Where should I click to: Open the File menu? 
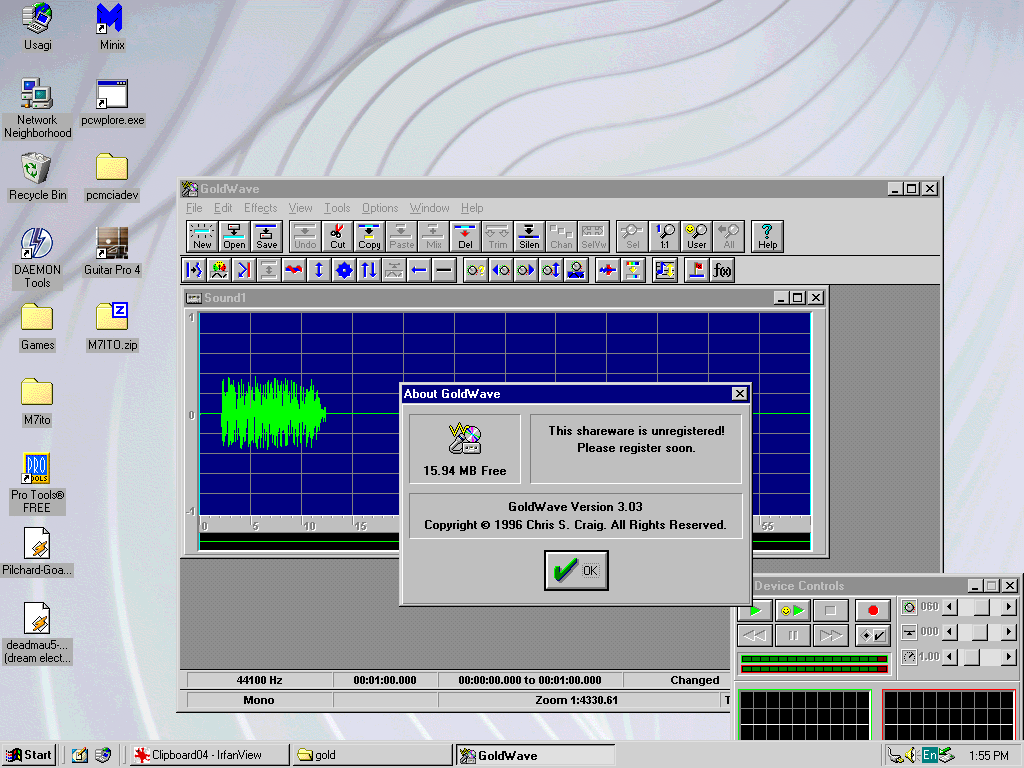[194, 208]
